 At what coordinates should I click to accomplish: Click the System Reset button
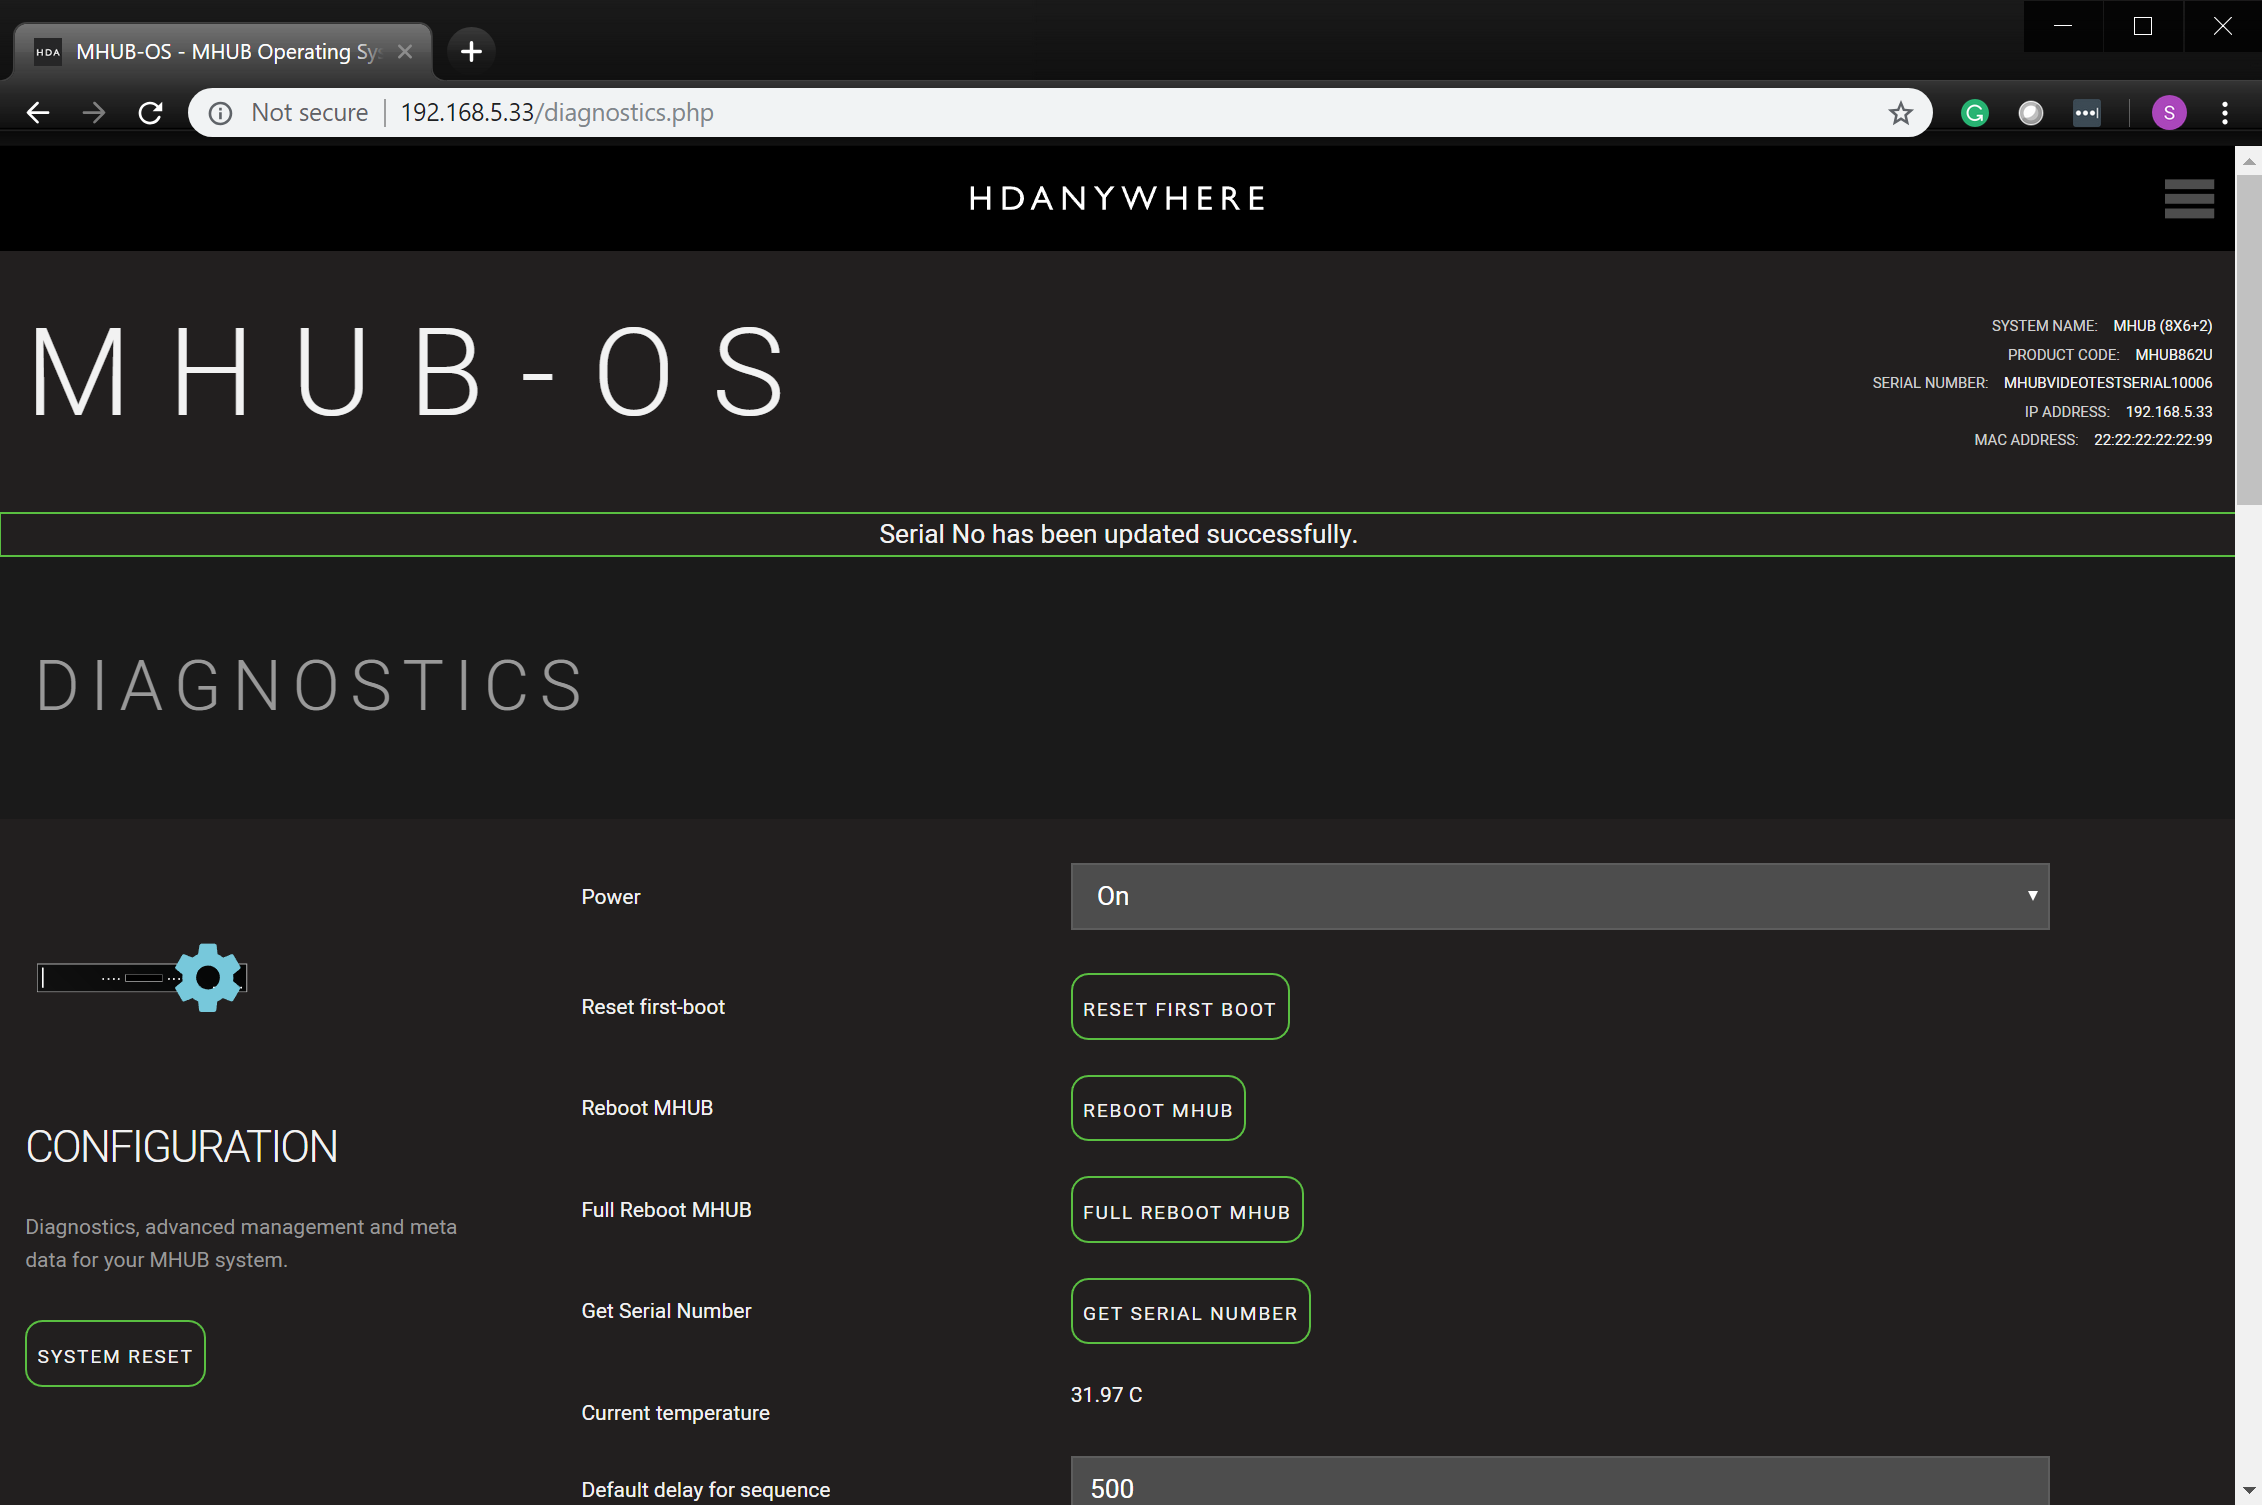pos(115,1355)
